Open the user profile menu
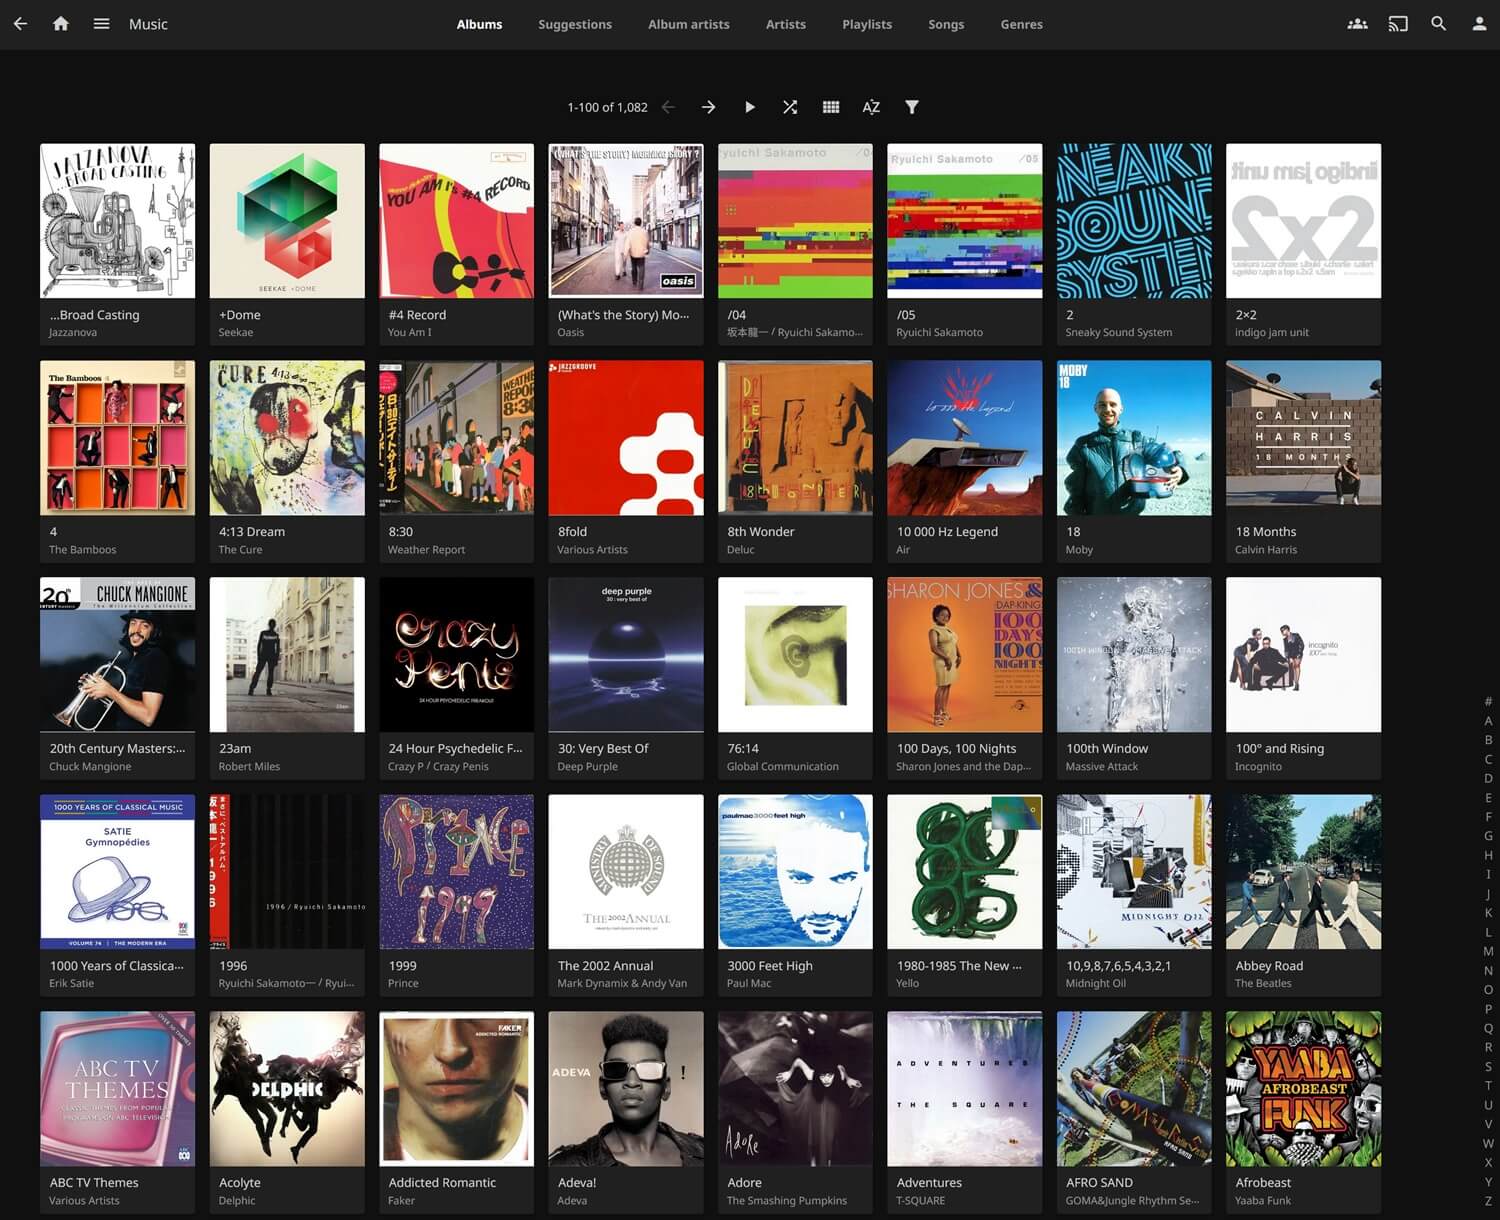The image size is (1500, 1220). 1478,23
